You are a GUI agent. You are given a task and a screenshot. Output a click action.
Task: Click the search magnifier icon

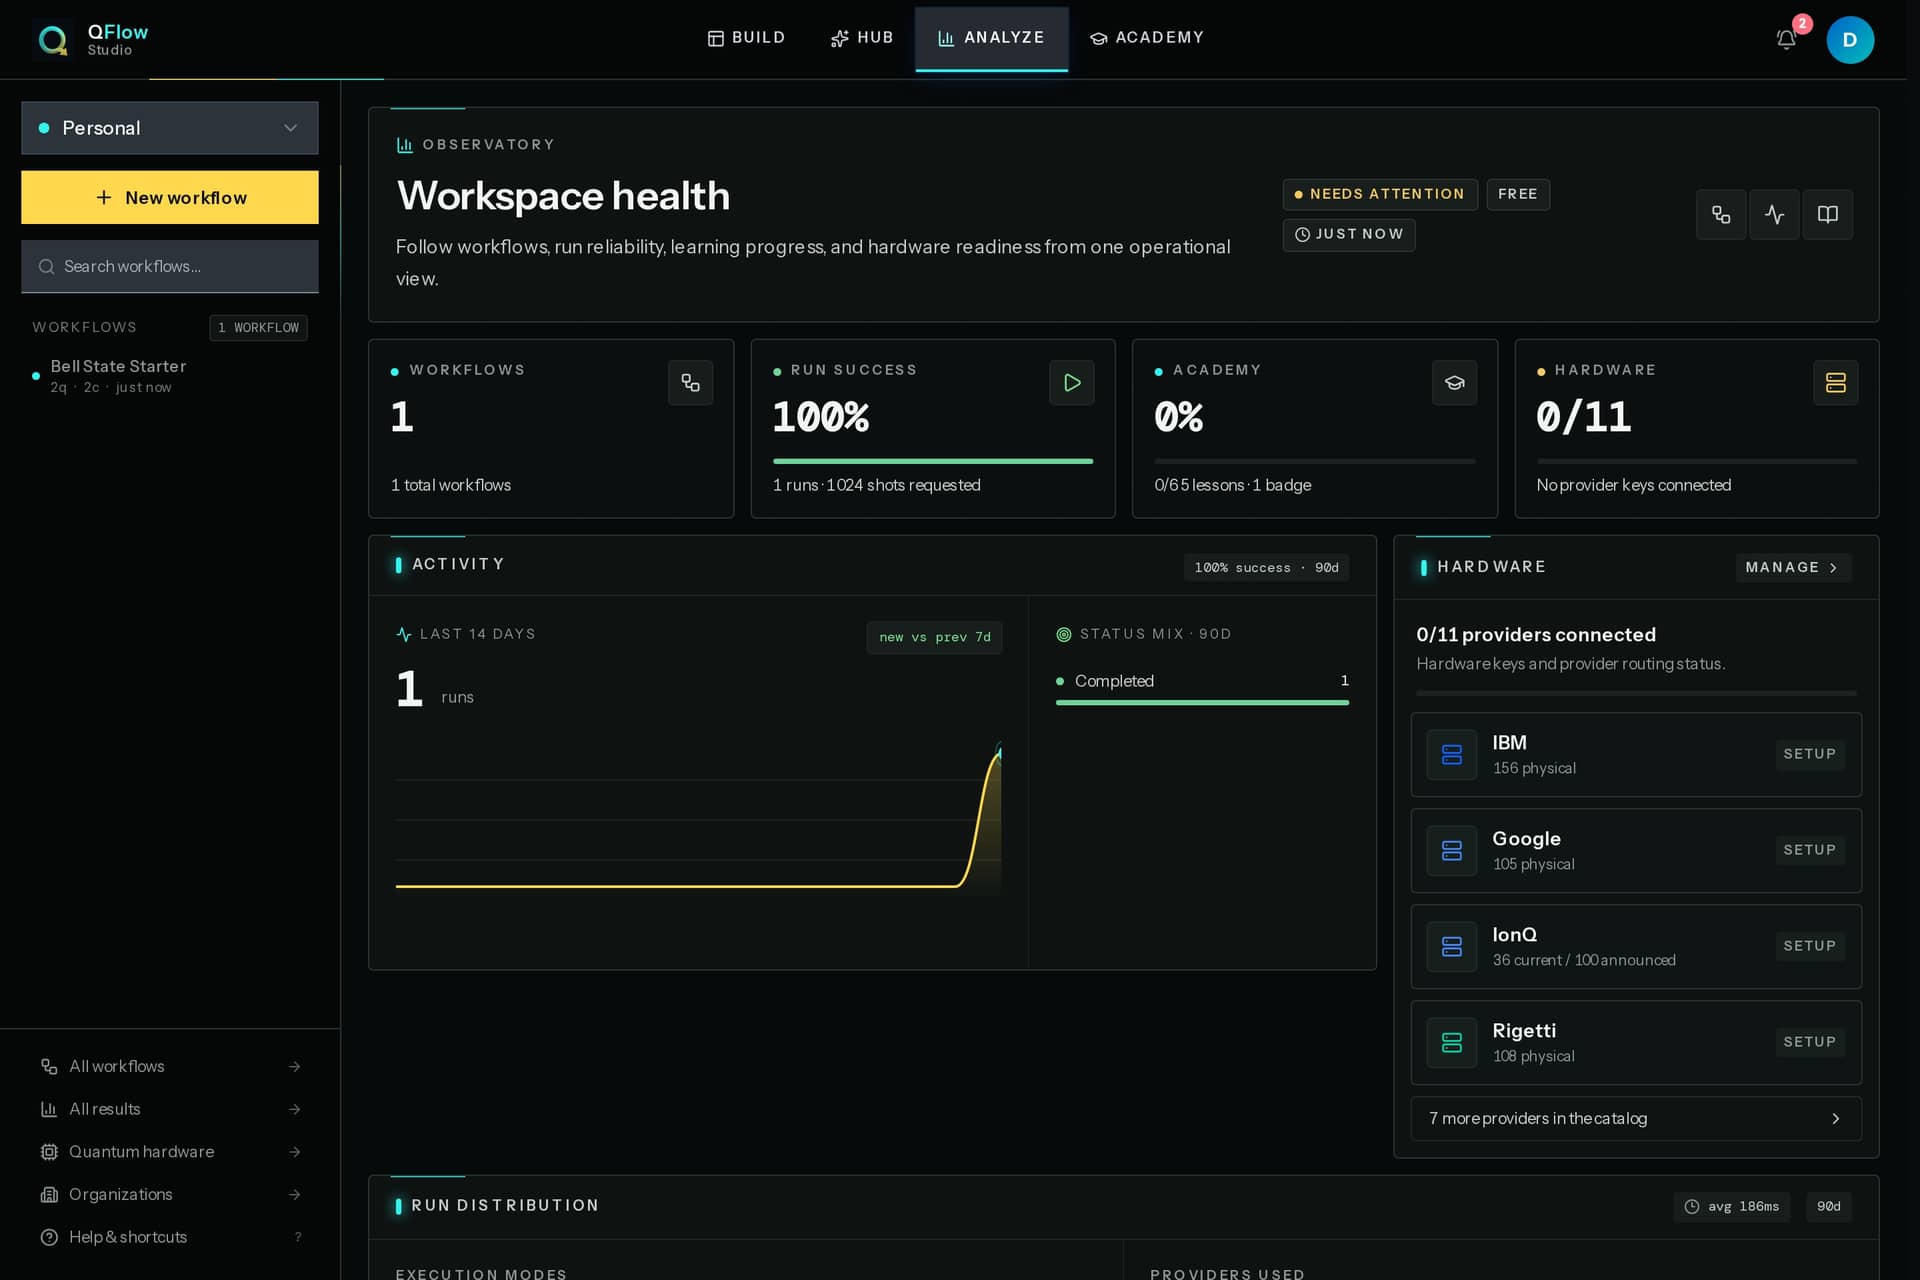[x=46, y=266]
